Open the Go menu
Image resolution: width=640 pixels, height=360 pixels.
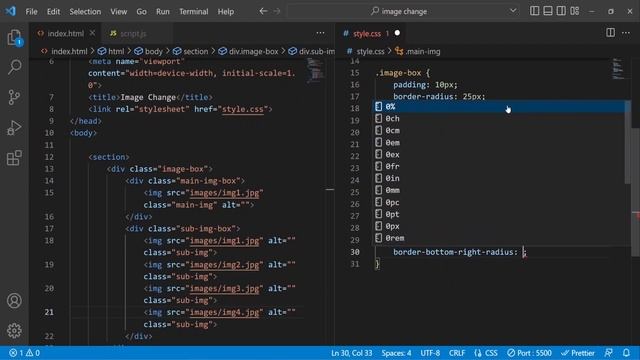[141, 11]
